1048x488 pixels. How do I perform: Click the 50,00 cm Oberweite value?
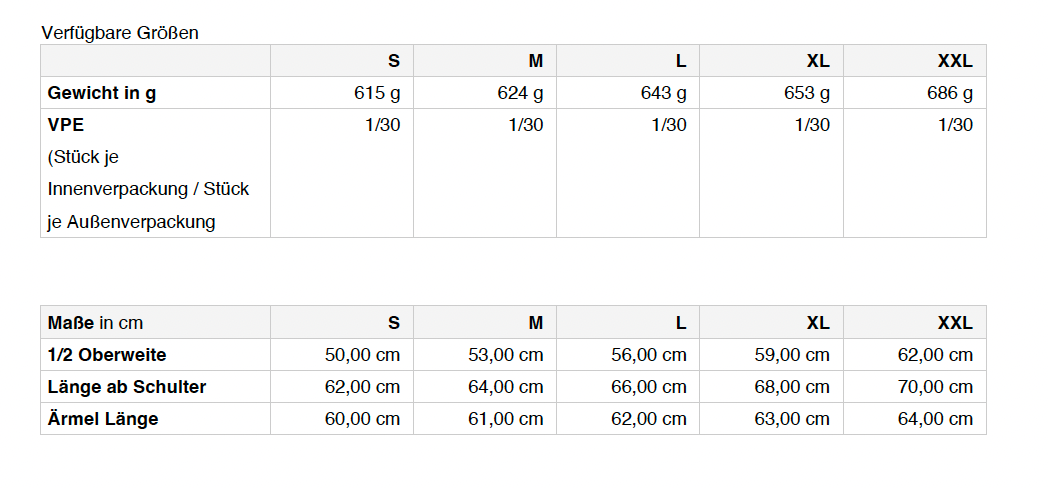362,355
